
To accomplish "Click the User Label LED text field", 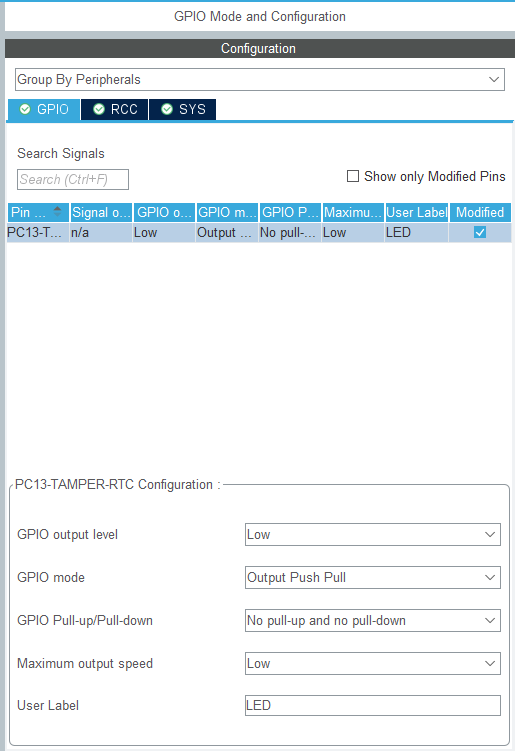I will point(373,705).
